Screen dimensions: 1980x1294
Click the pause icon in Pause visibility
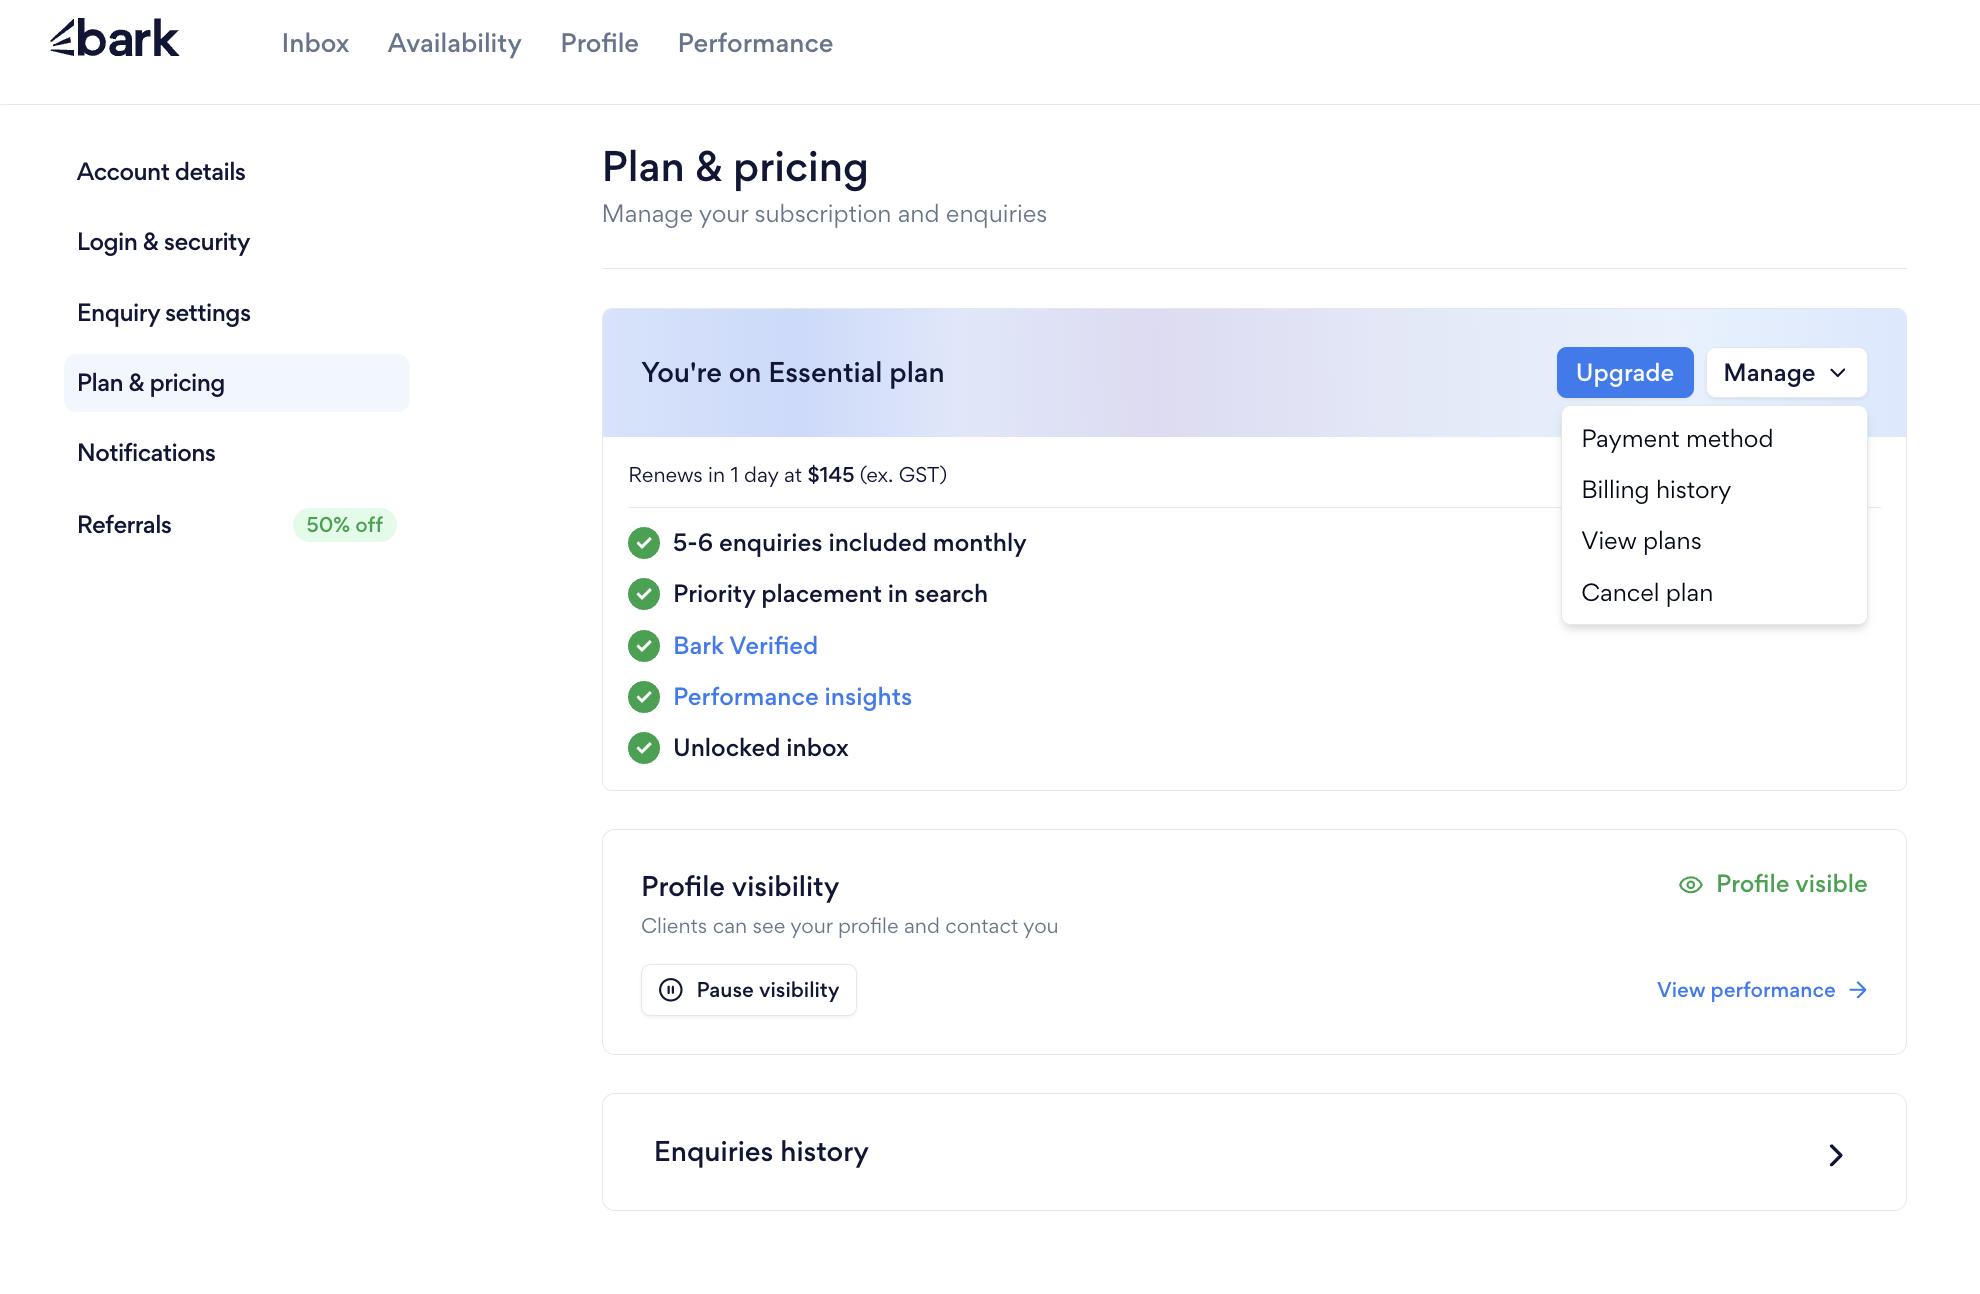pos(671,990)
